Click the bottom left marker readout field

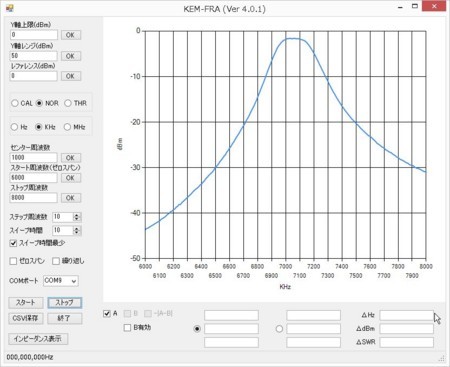point(231,342)
